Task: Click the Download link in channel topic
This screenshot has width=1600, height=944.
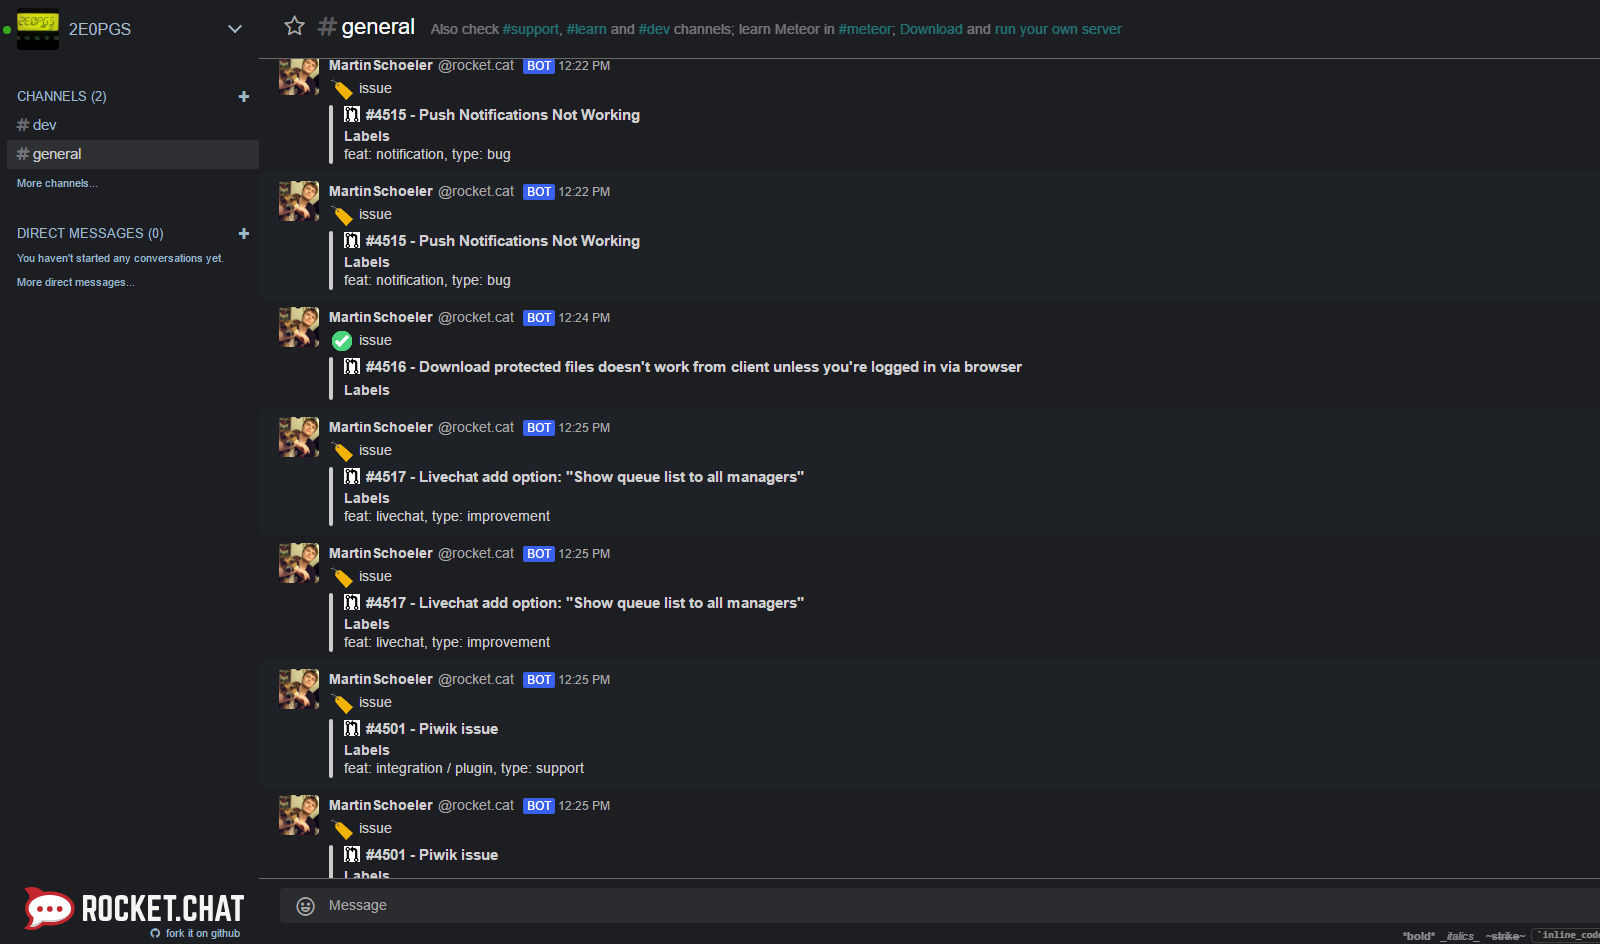Action: (x=931, y=29)
